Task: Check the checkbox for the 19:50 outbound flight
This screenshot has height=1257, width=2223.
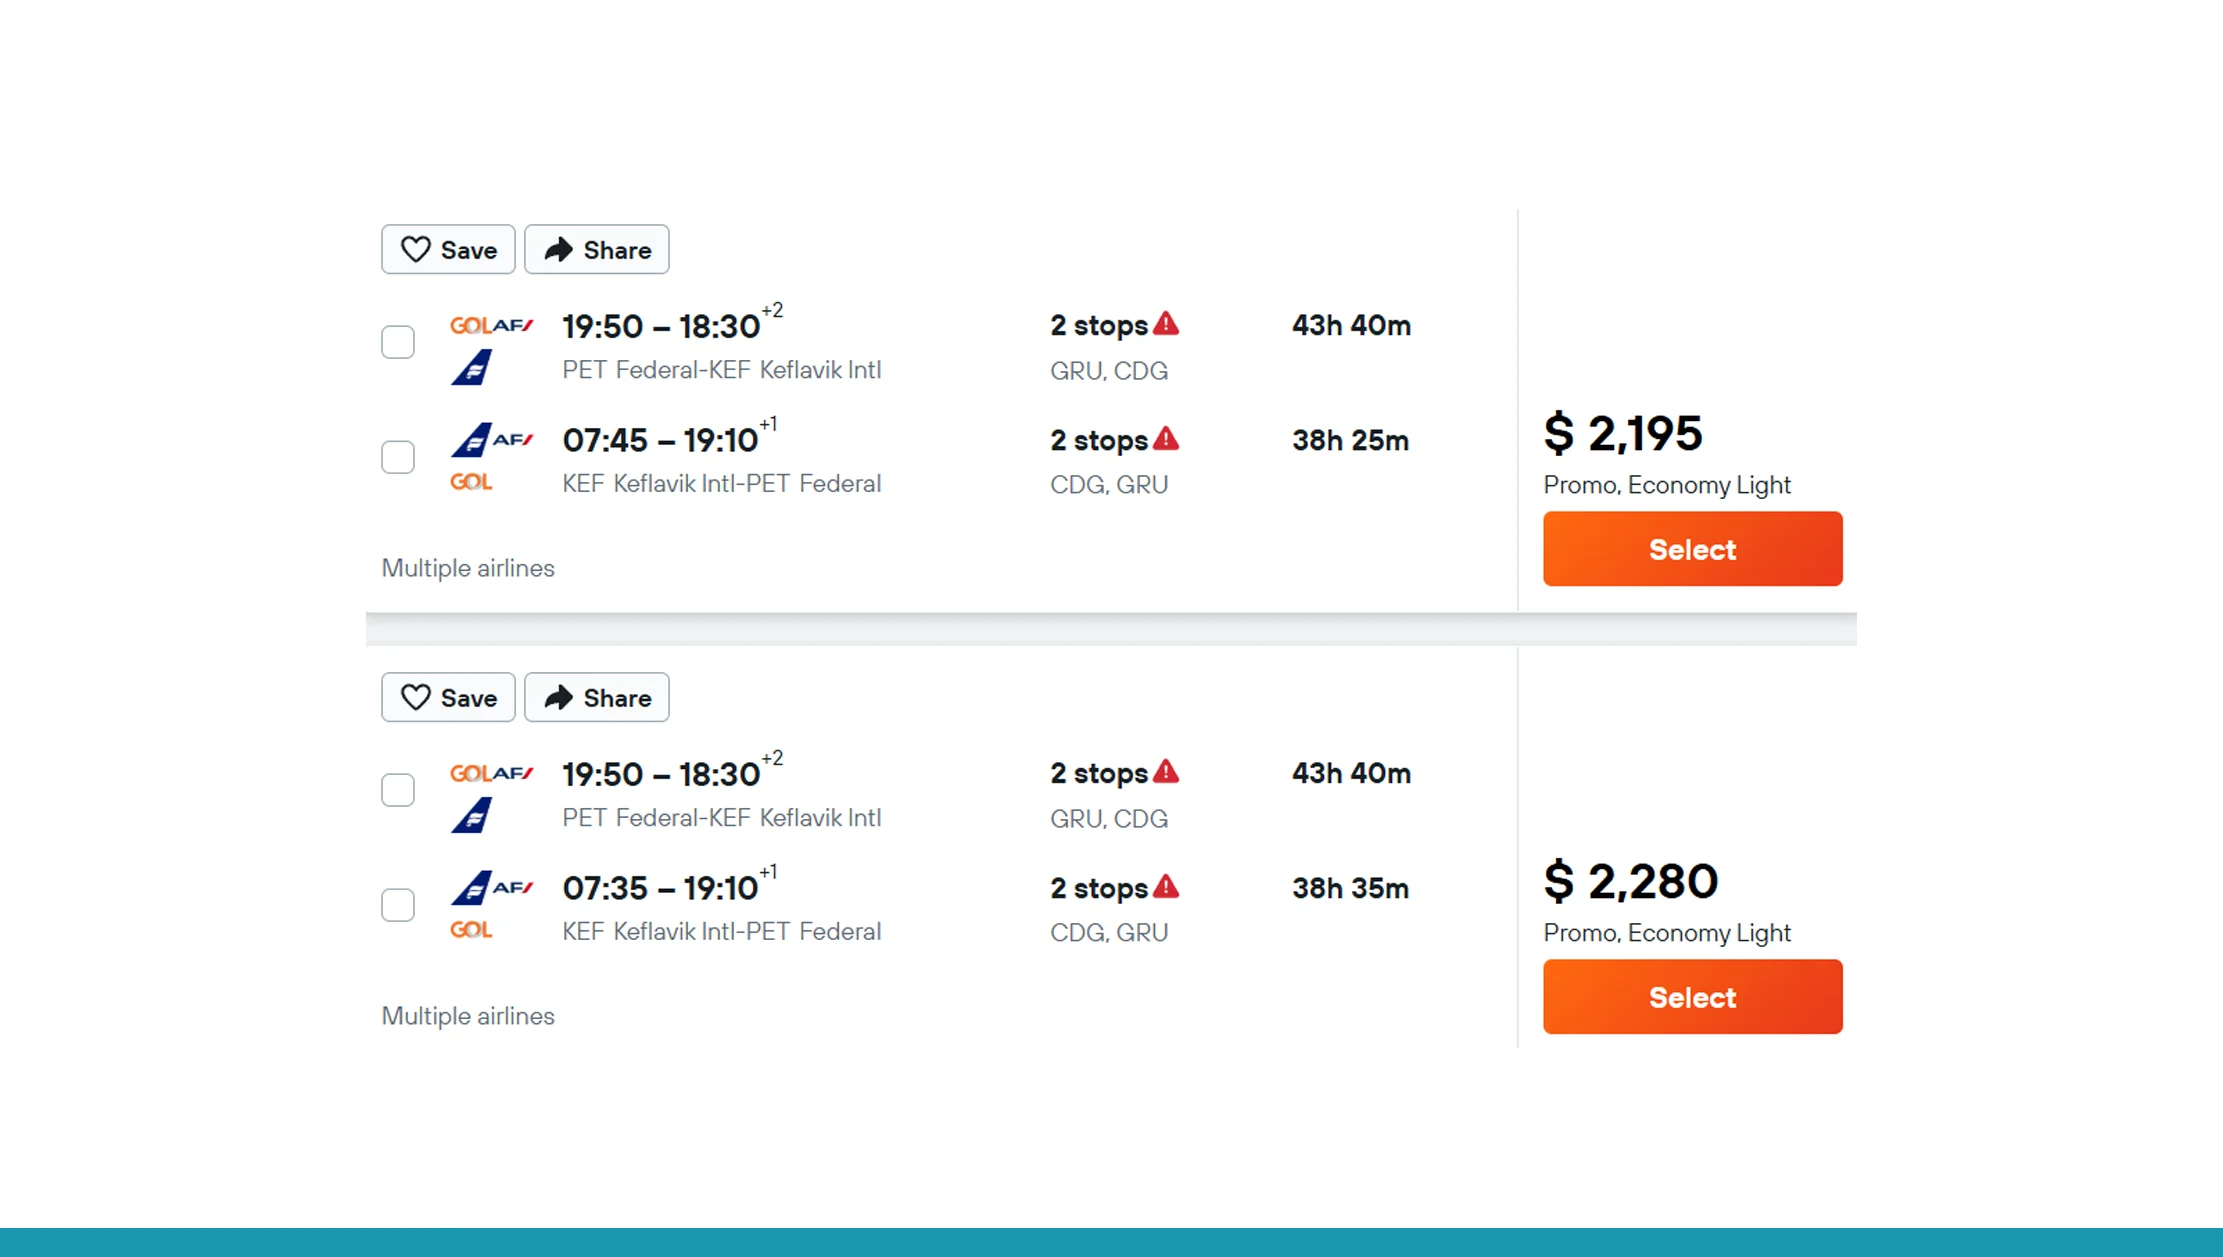Action: pos(397,342)
